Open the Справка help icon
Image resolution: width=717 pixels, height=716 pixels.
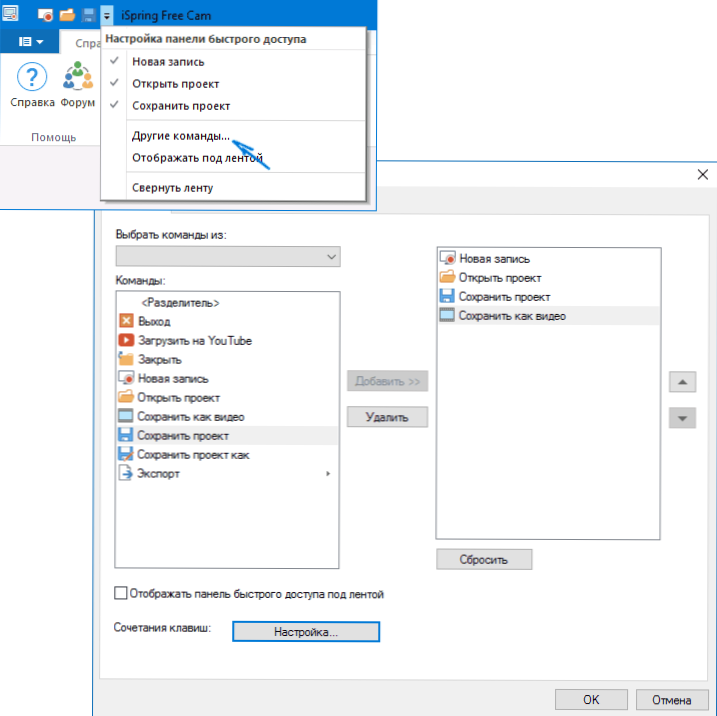tap(32, 85)
